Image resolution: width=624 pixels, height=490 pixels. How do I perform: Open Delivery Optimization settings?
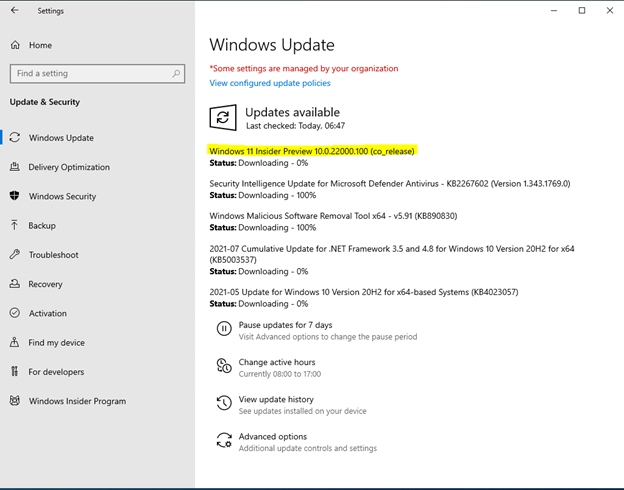pos(69,167)
